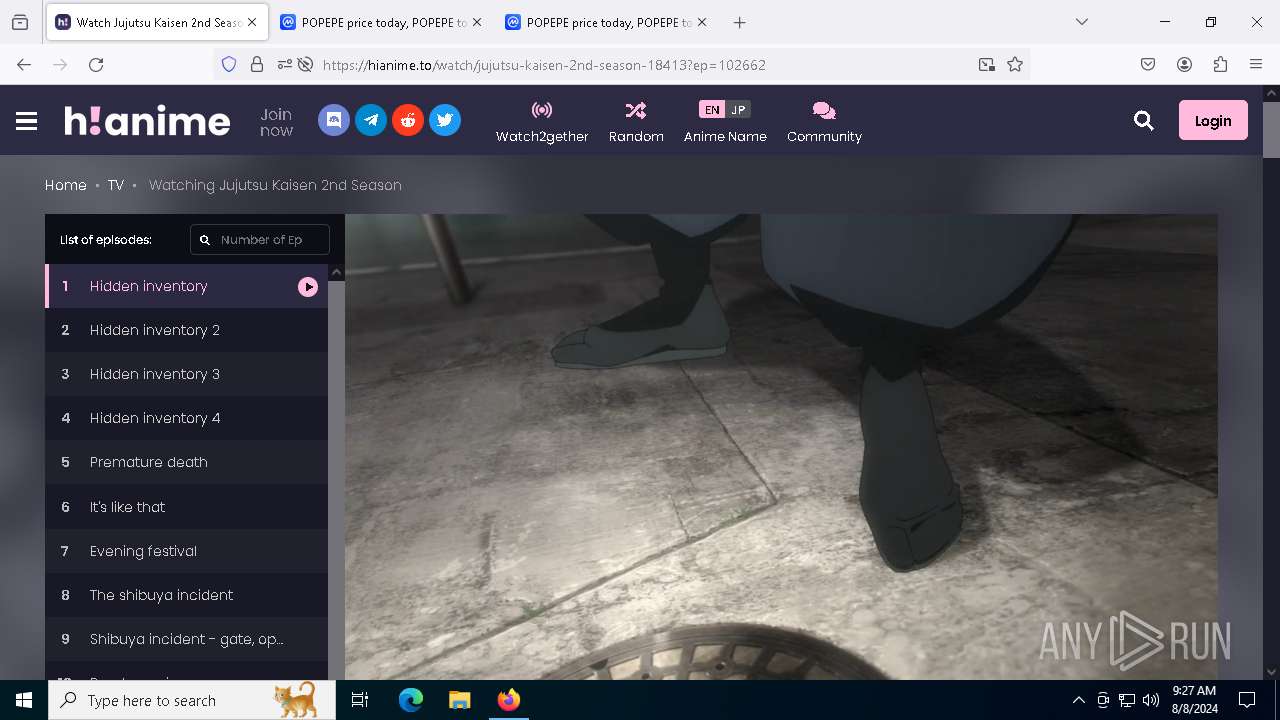The image size is (1280, 720).
Task: Open Windows Start menu
Action: click(24, 700)
